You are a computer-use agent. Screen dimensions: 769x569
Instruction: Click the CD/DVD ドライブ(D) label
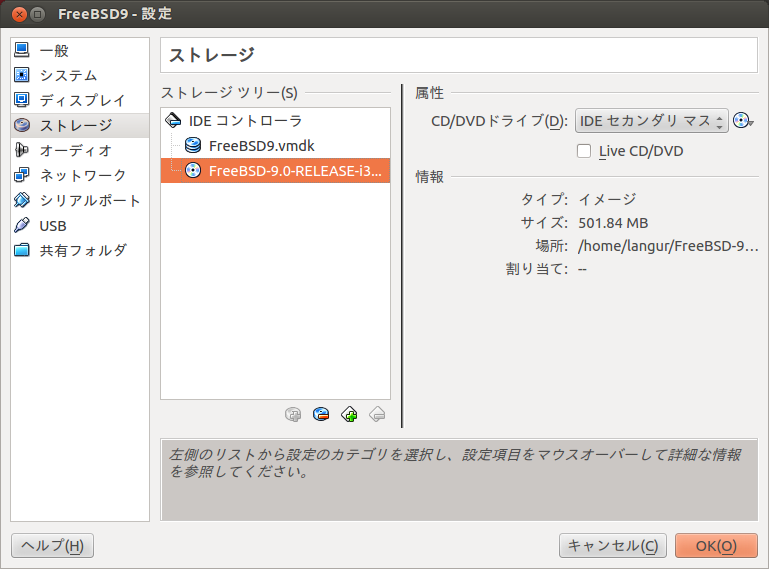click(499, 121)
